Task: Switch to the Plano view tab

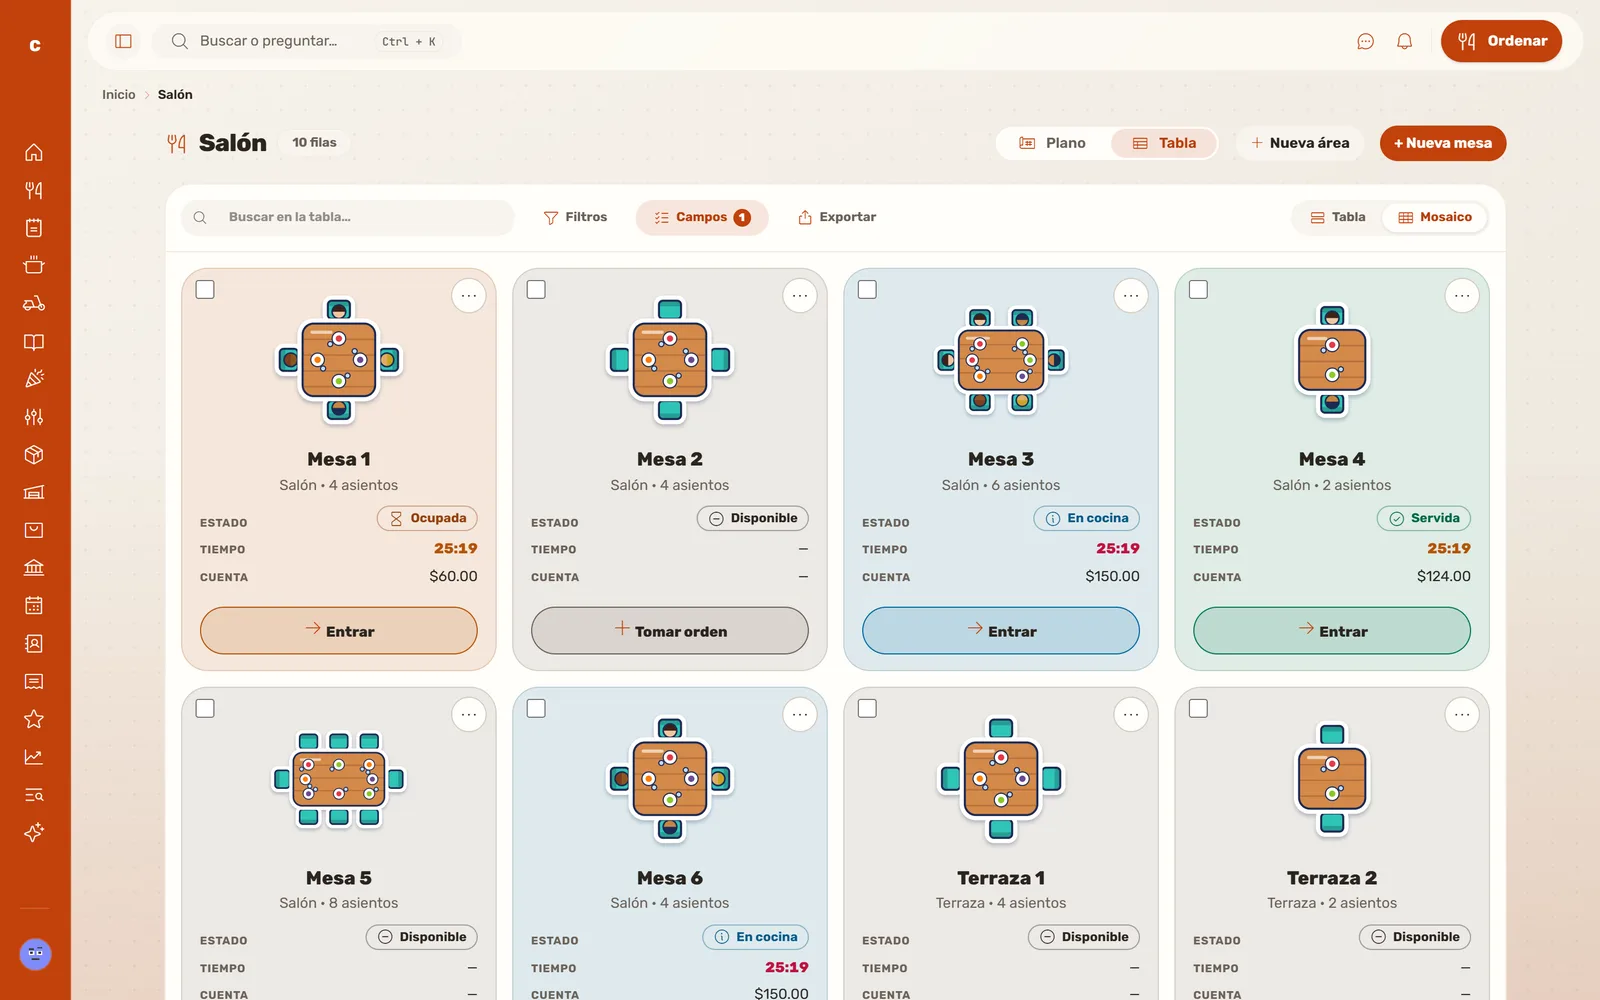Action: coord(1052,143)
